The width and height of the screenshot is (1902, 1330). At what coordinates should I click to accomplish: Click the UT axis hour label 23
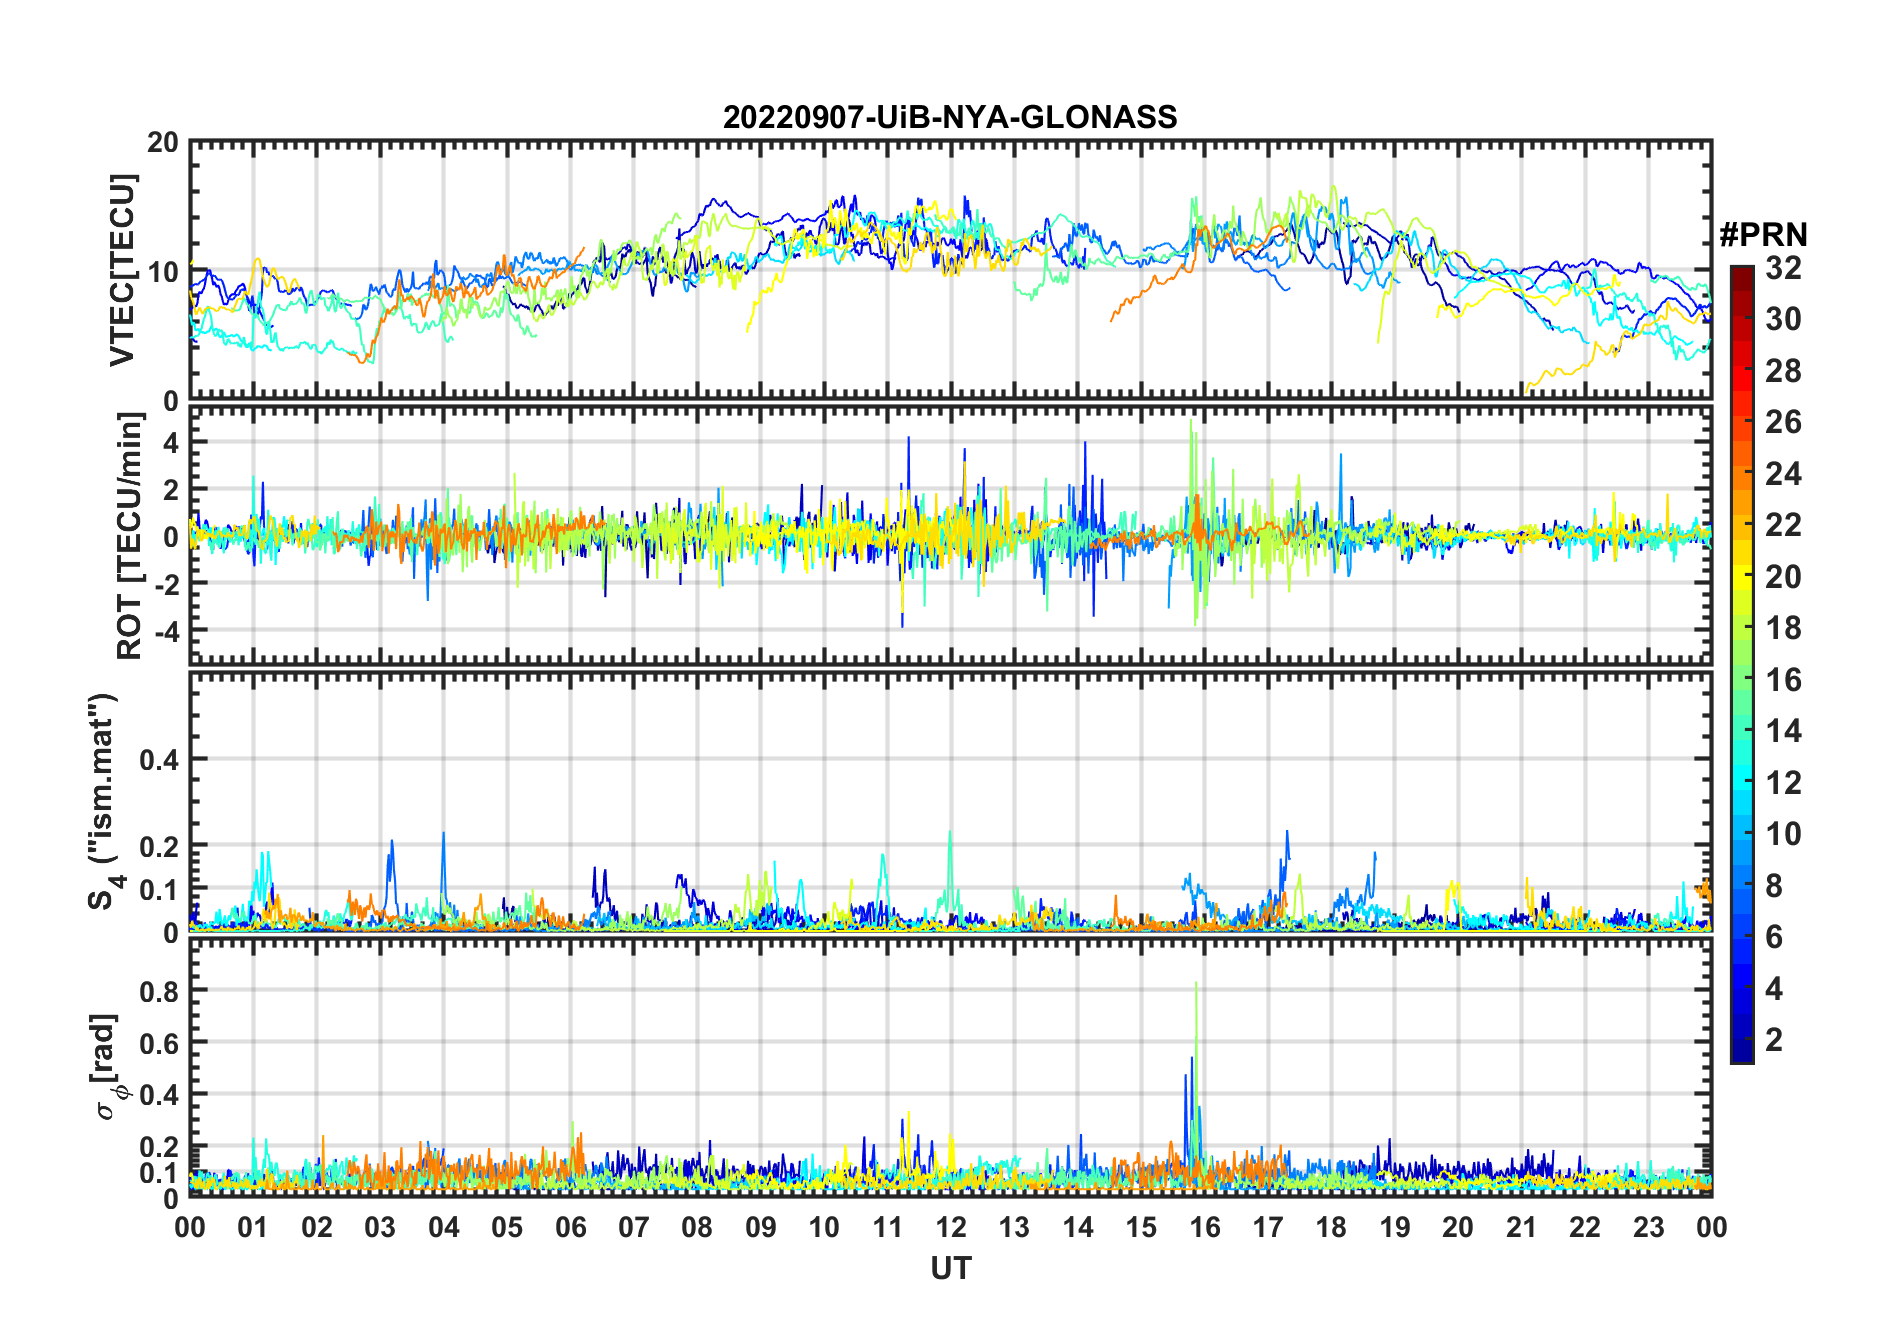(1648, 1227)
